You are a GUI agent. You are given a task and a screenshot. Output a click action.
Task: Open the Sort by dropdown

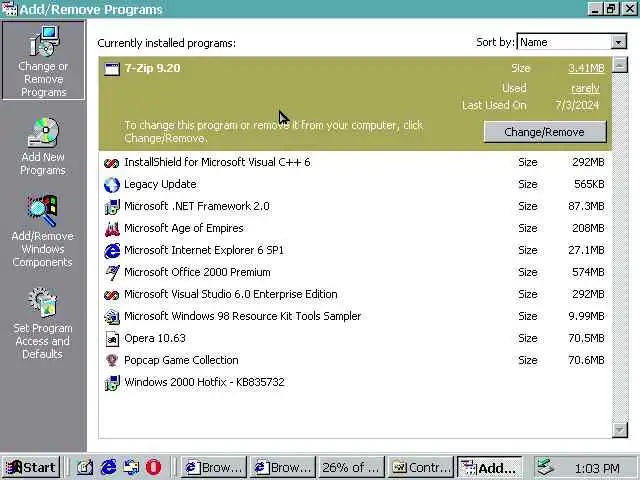[x=618, y=42]
